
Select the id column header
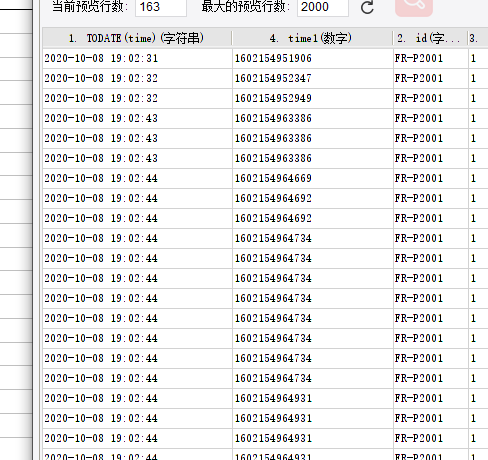pyautogui.click(x=430, y=38)
